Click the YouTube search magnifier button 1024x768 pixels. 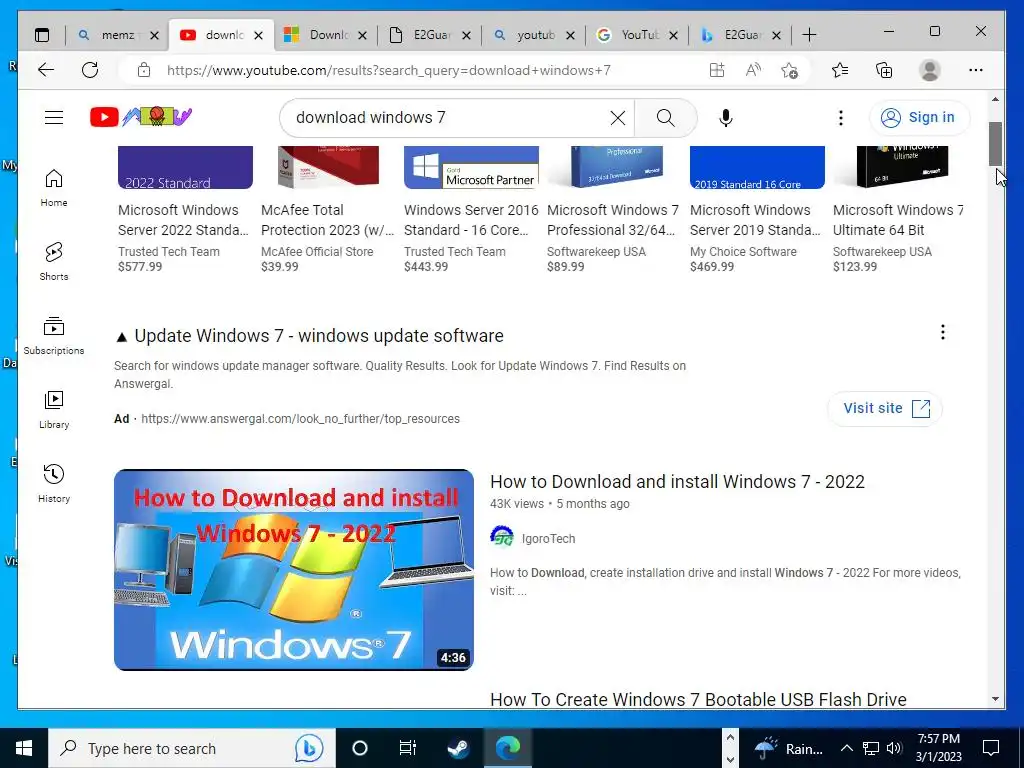coord(665,118)
